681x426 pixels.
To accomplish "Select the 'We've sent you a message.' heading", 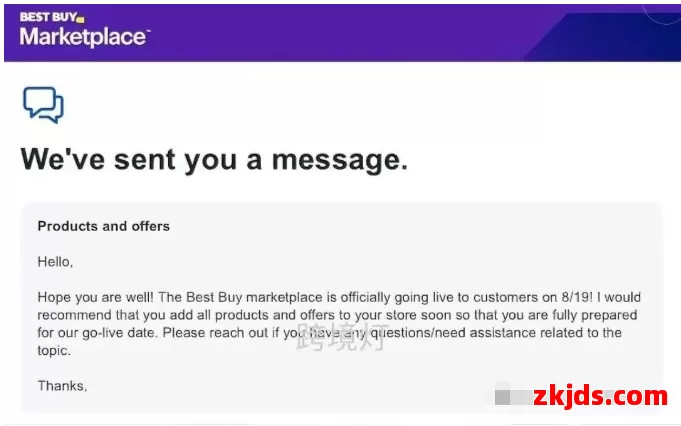I will click(x=214, y=160).
